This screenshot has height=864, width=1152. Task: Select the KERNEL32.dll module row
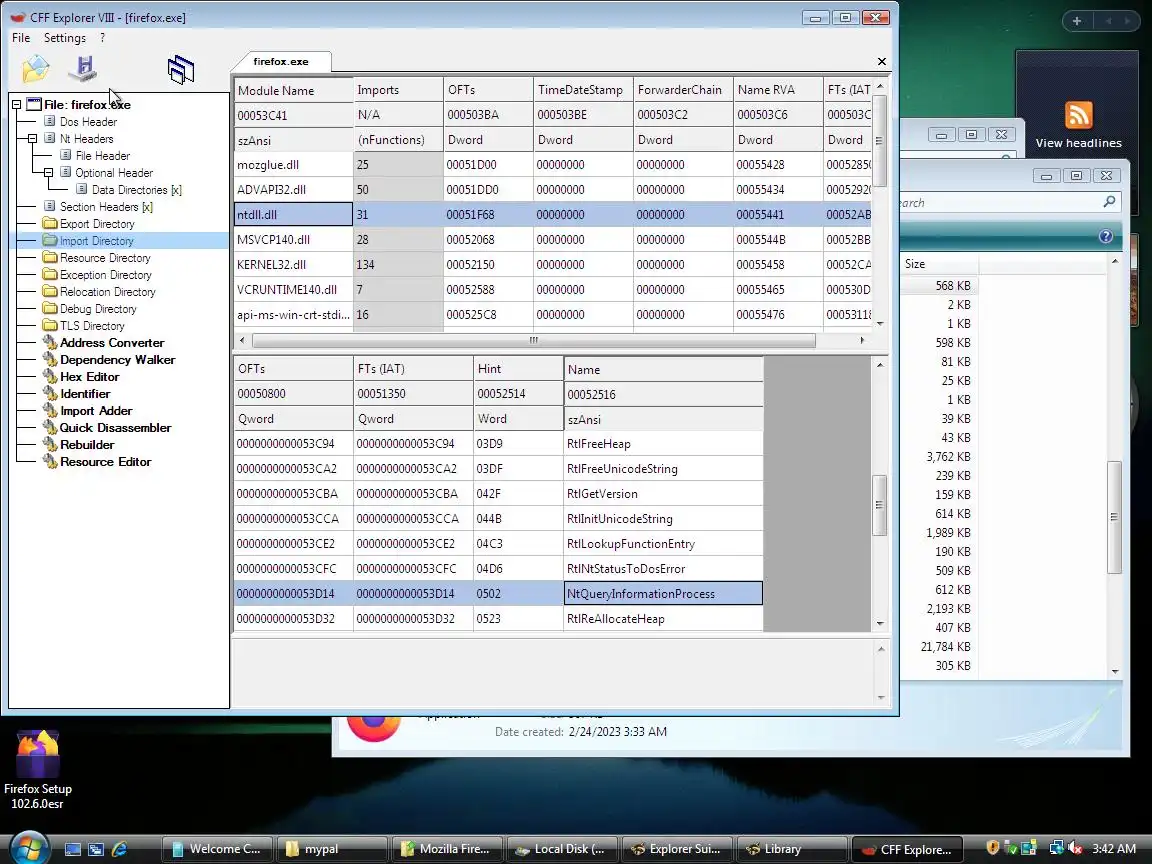tap(551, 264)
